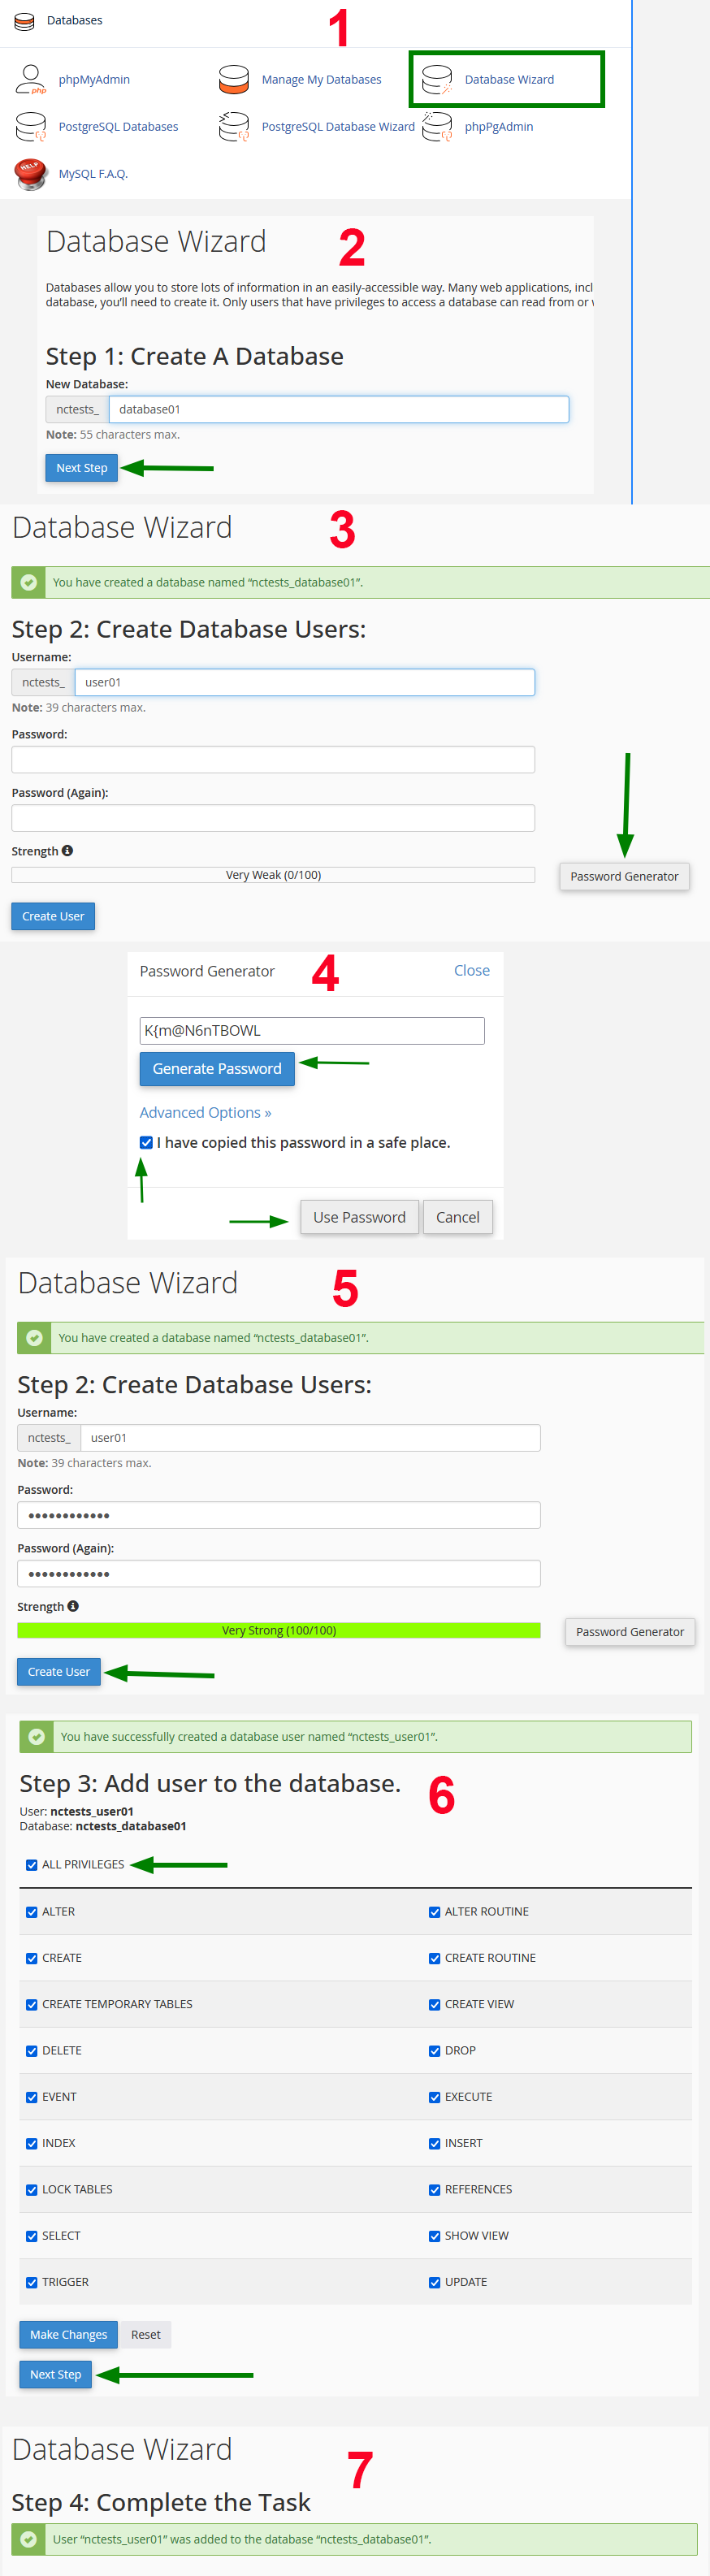
Task: Click the Reset button
Action: click(x=146, y=2335)
